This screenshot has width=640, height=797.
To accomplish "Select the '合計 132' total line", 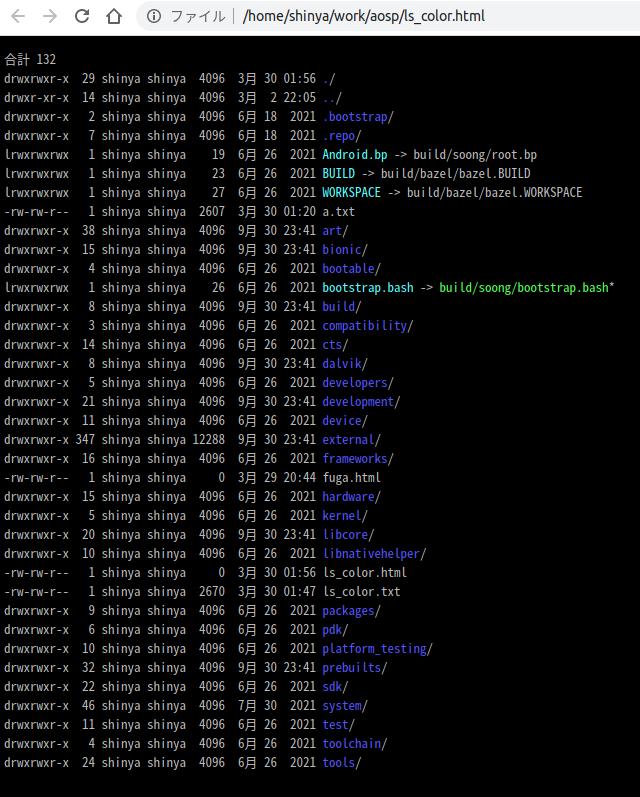I will click(x=30, y=59).
